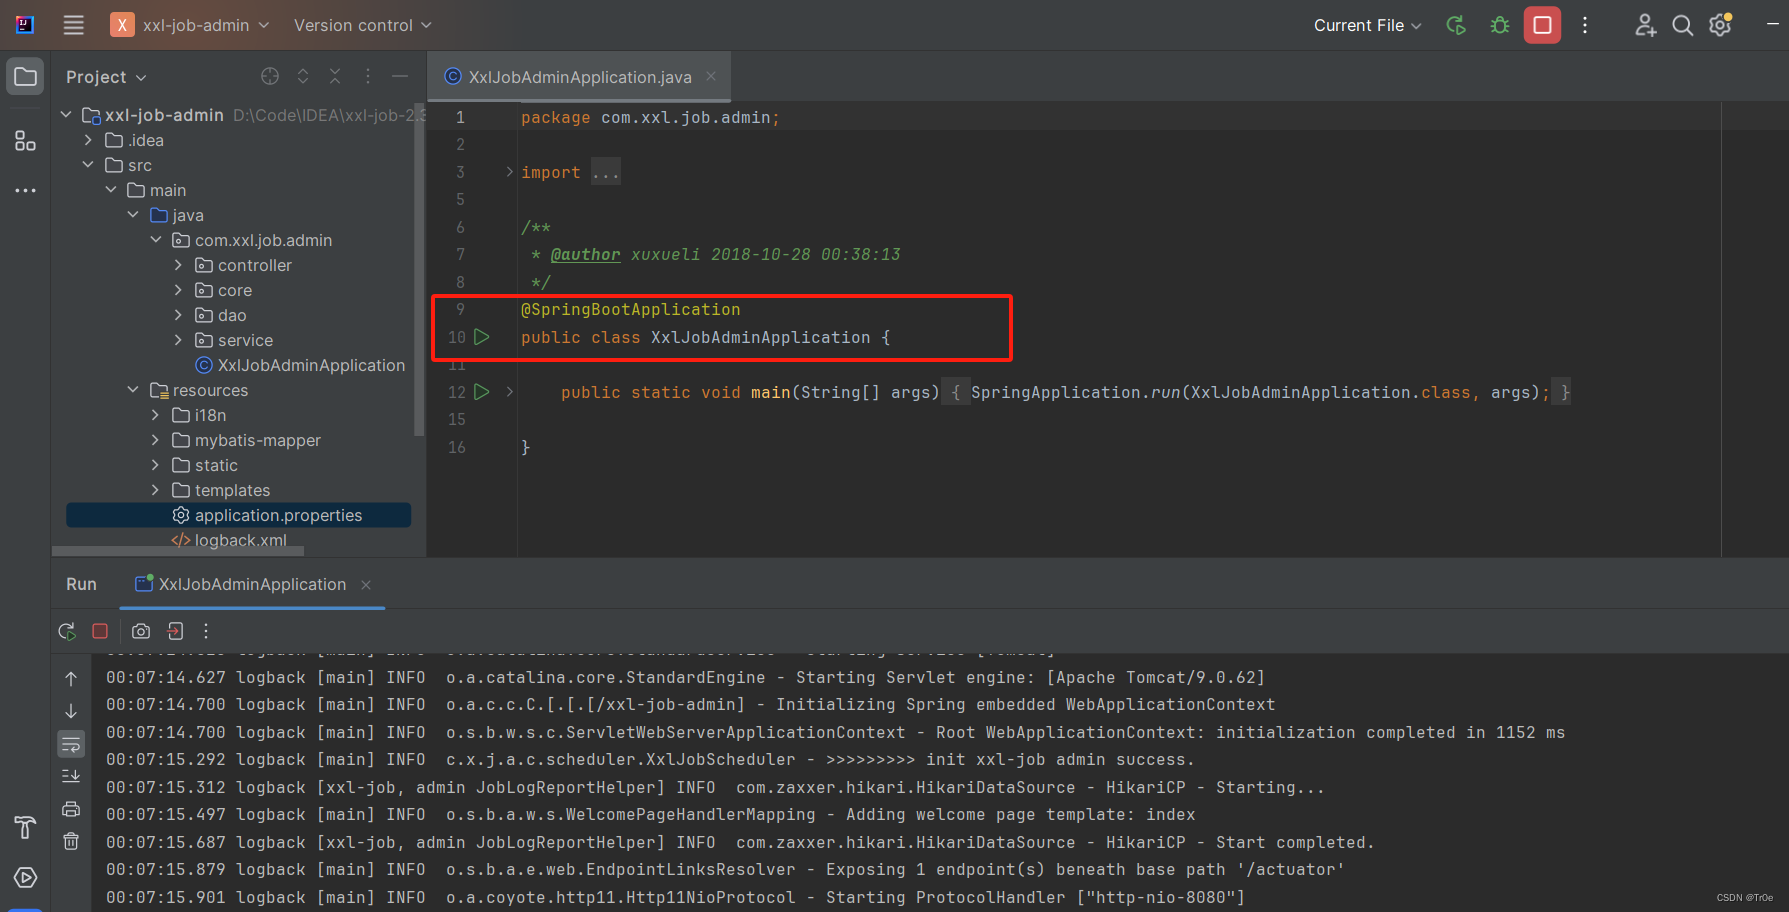Viewport: 1789px width, 912px height.
Task: Toggle soft-wrap in the console
Action: point(71,744)
